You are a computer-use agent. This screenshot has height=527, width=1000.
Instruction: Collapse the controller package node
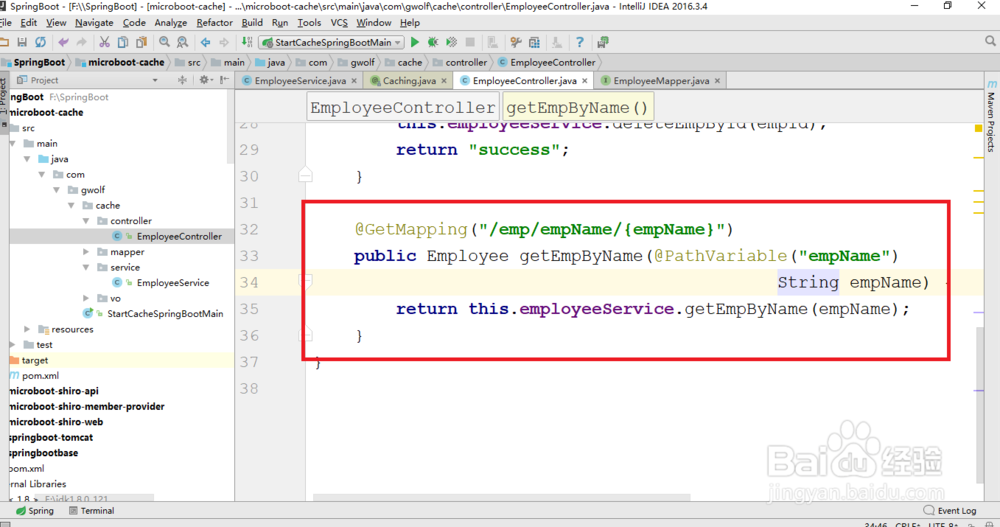click(86, 221)
